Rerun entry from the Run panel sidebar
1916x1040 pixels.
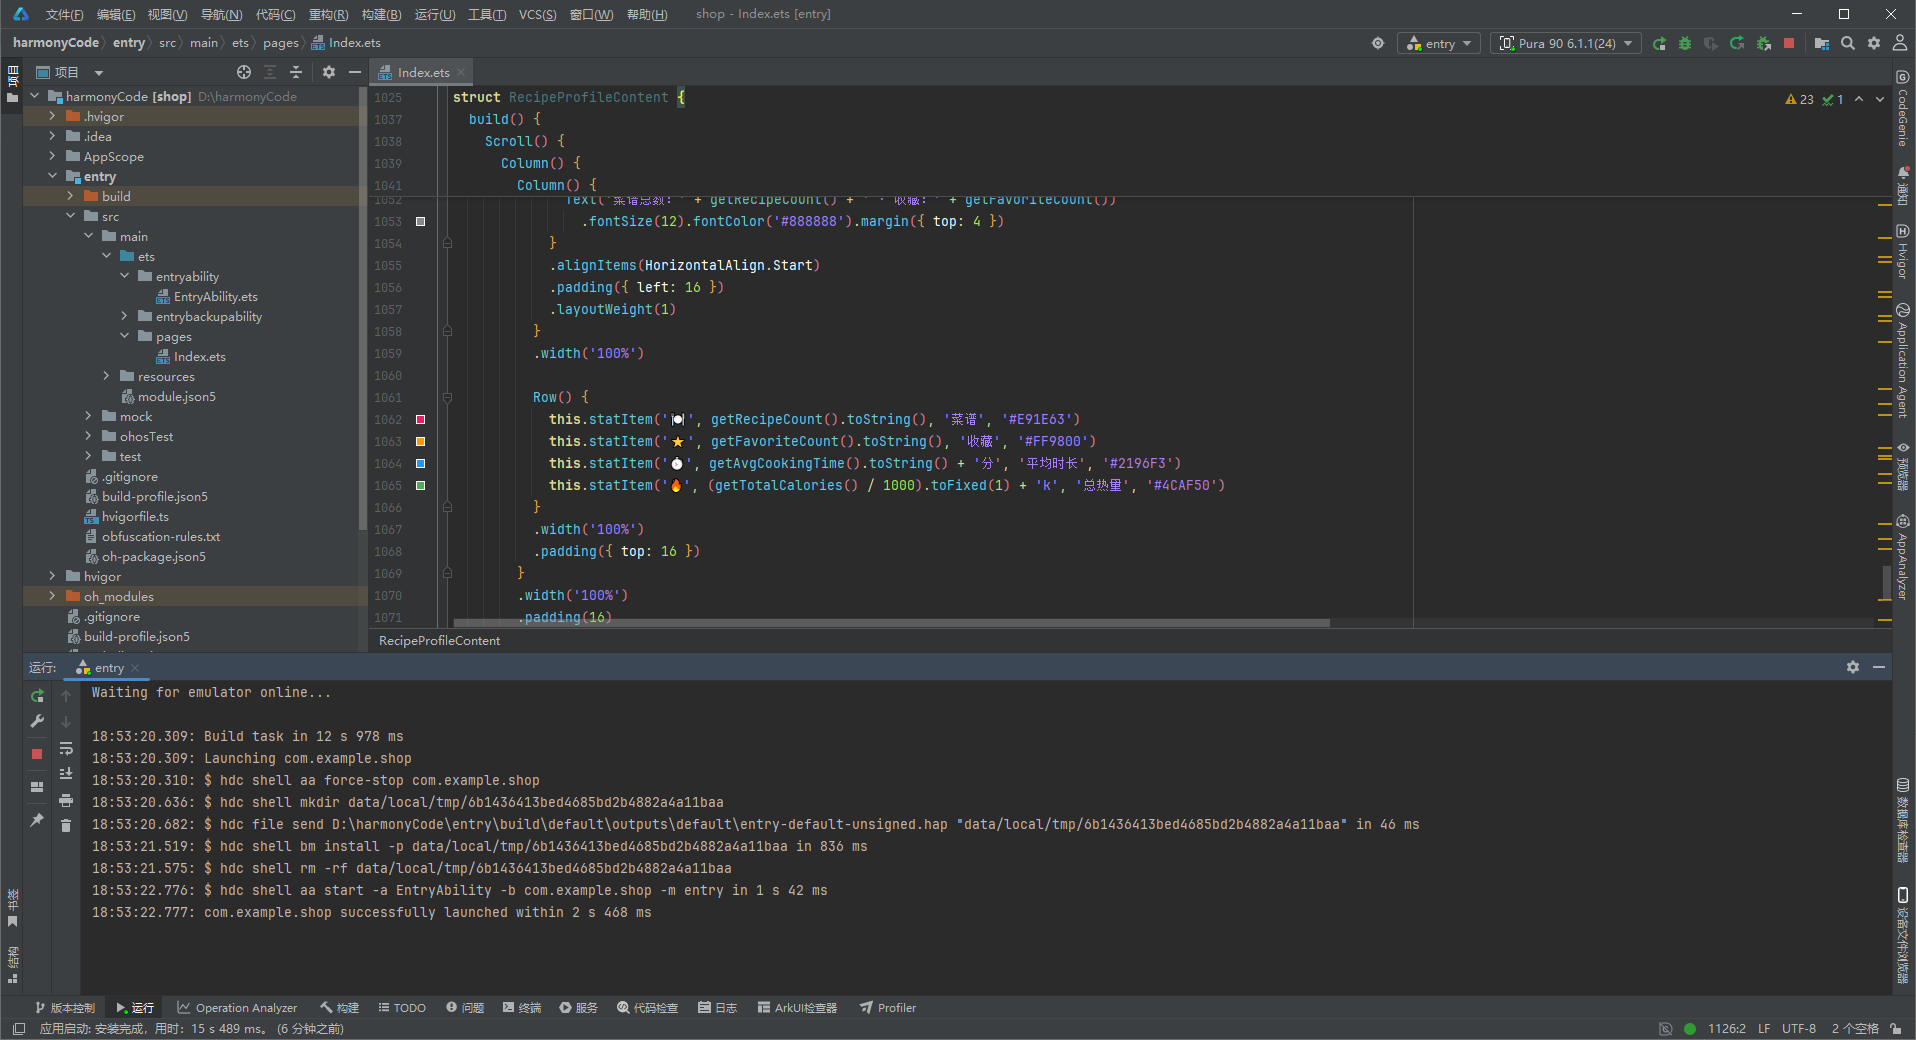point(37,695)
